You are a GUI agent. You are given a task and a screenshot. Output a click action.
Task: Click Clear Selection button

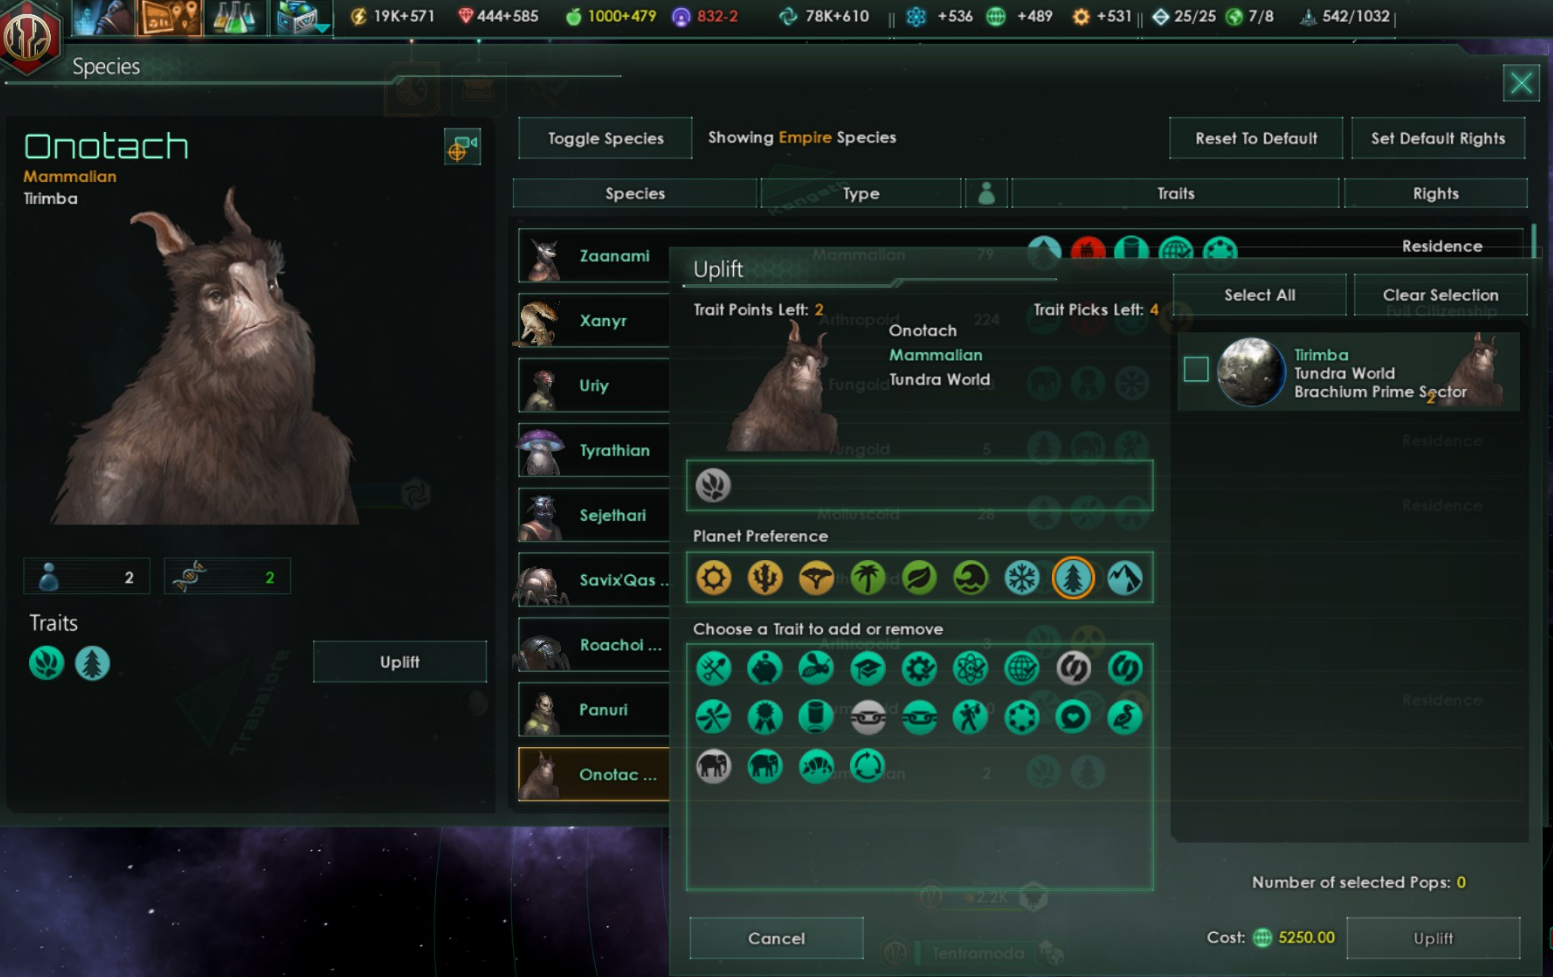click(x=1440, y=295)
